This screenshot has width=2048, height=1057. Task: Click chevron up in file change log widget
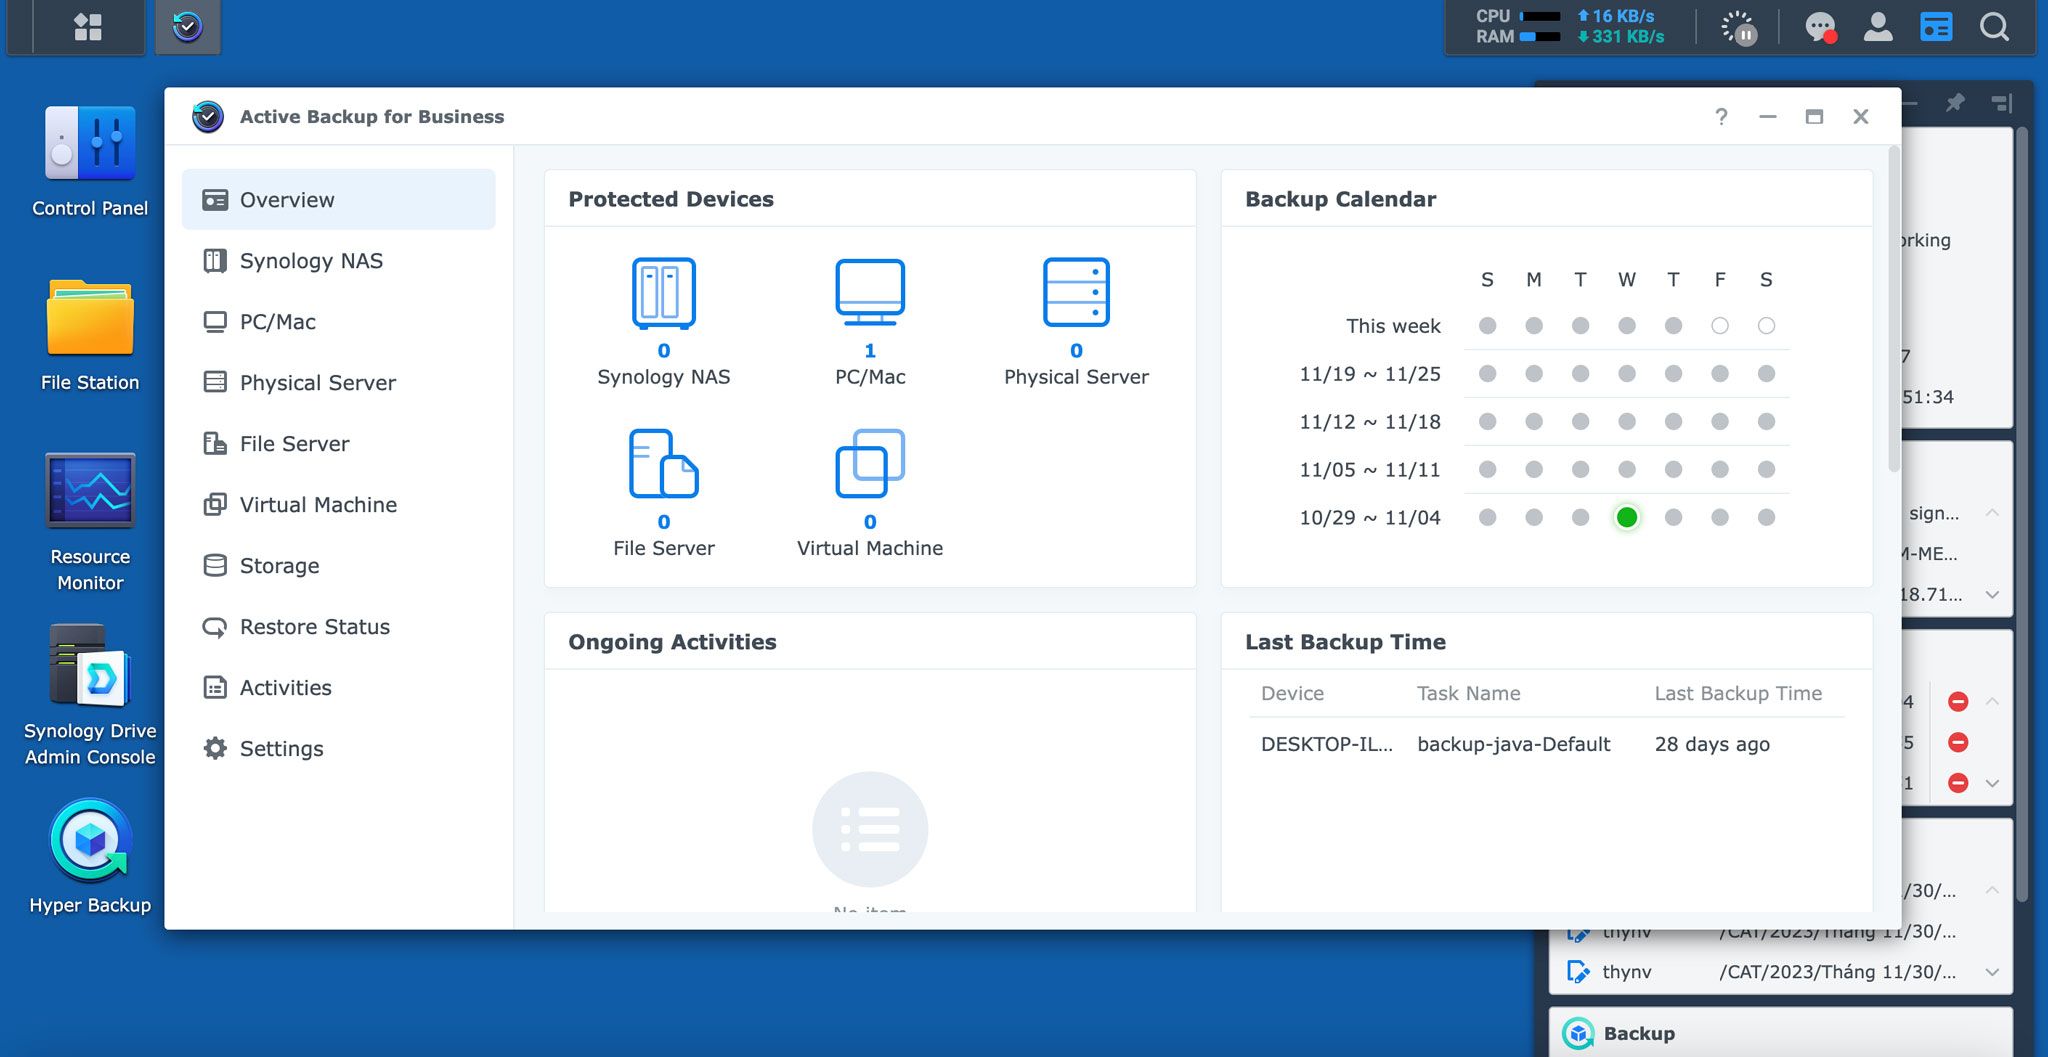(1992, 890)
